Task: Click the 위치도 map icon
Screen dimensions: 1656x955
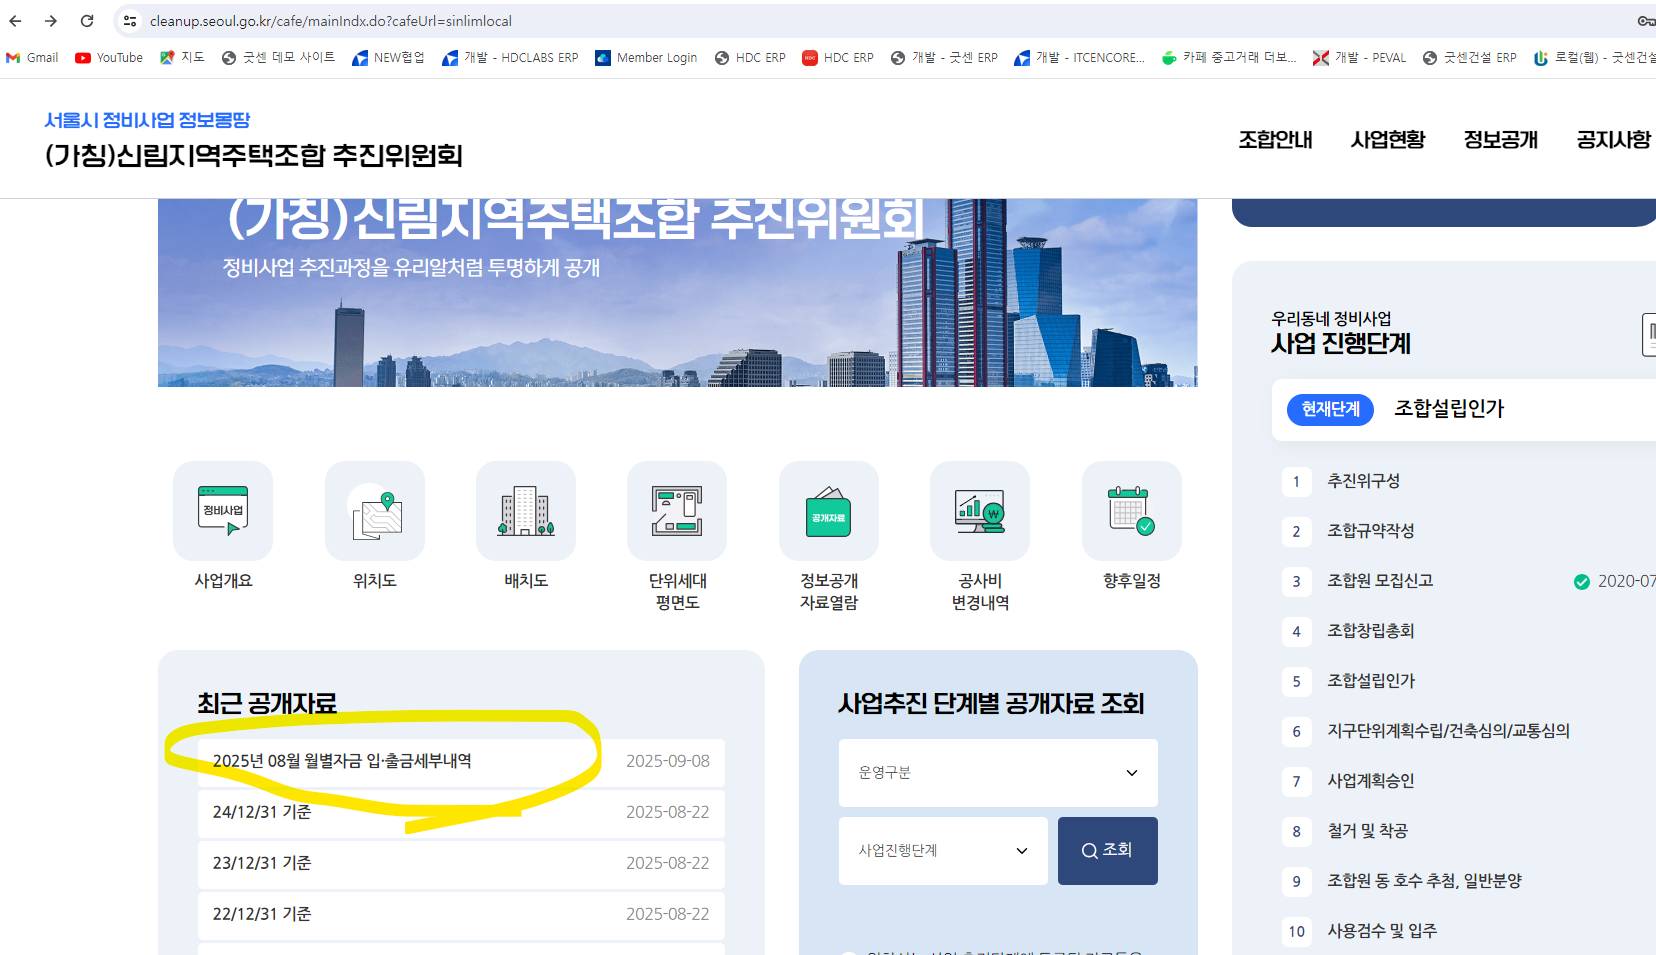Action: pyautogui.click(x=375, y=511)
